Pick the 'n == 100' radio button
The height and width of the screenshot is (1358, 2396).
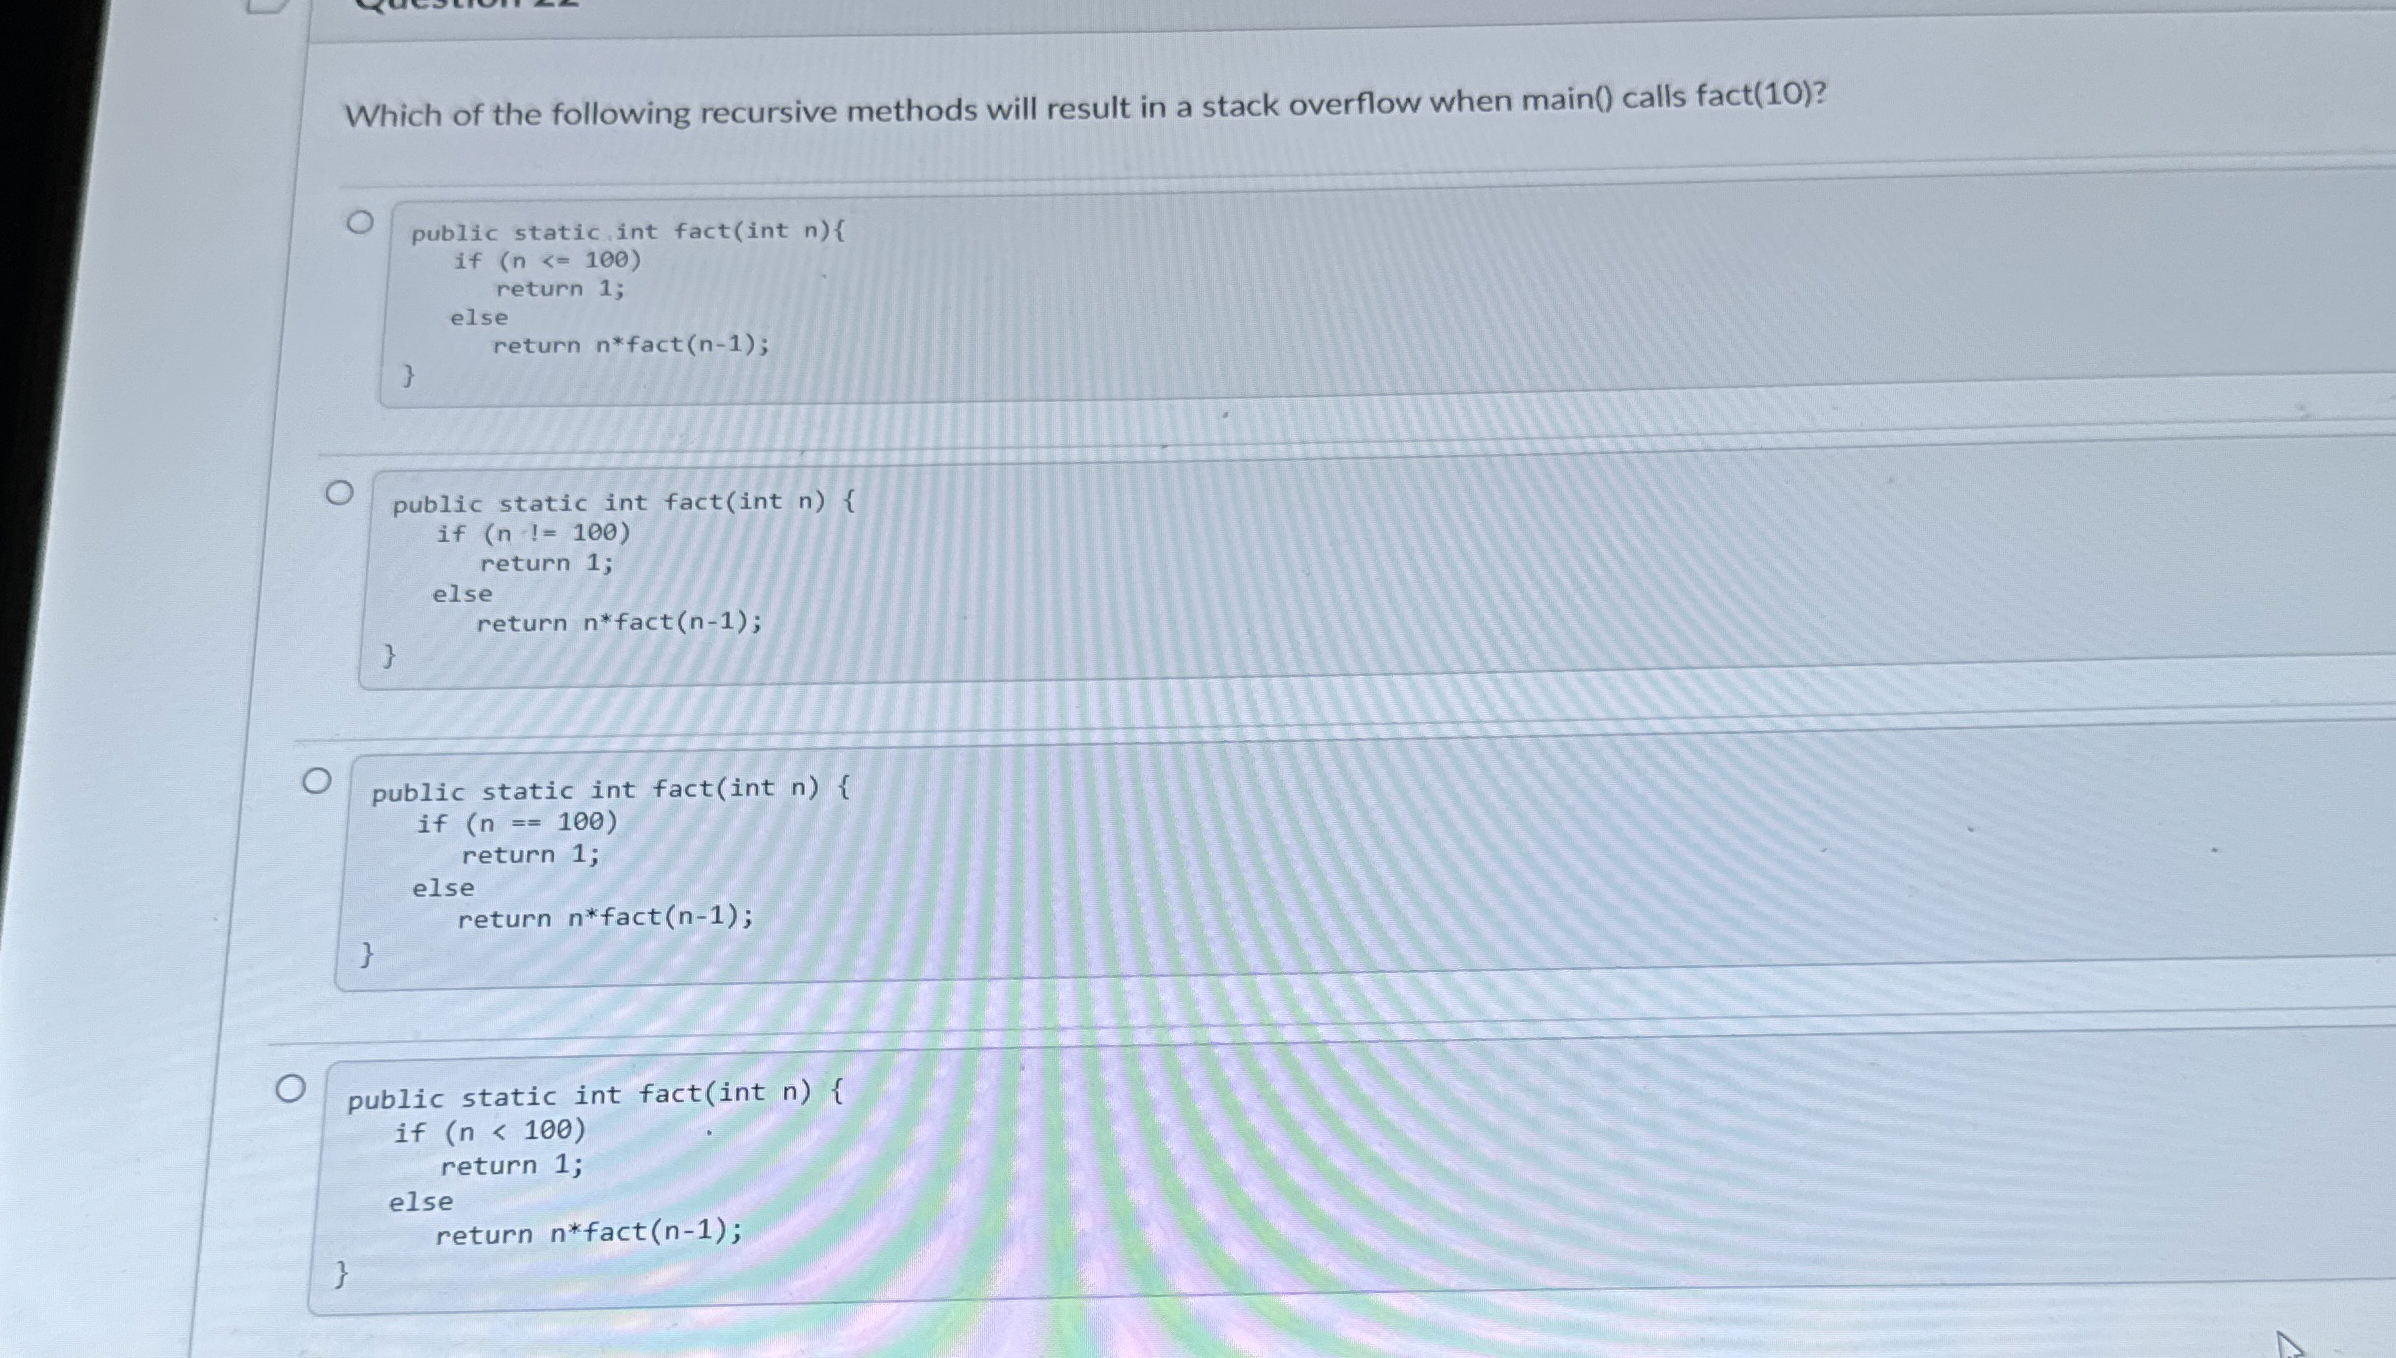[316, 780]
